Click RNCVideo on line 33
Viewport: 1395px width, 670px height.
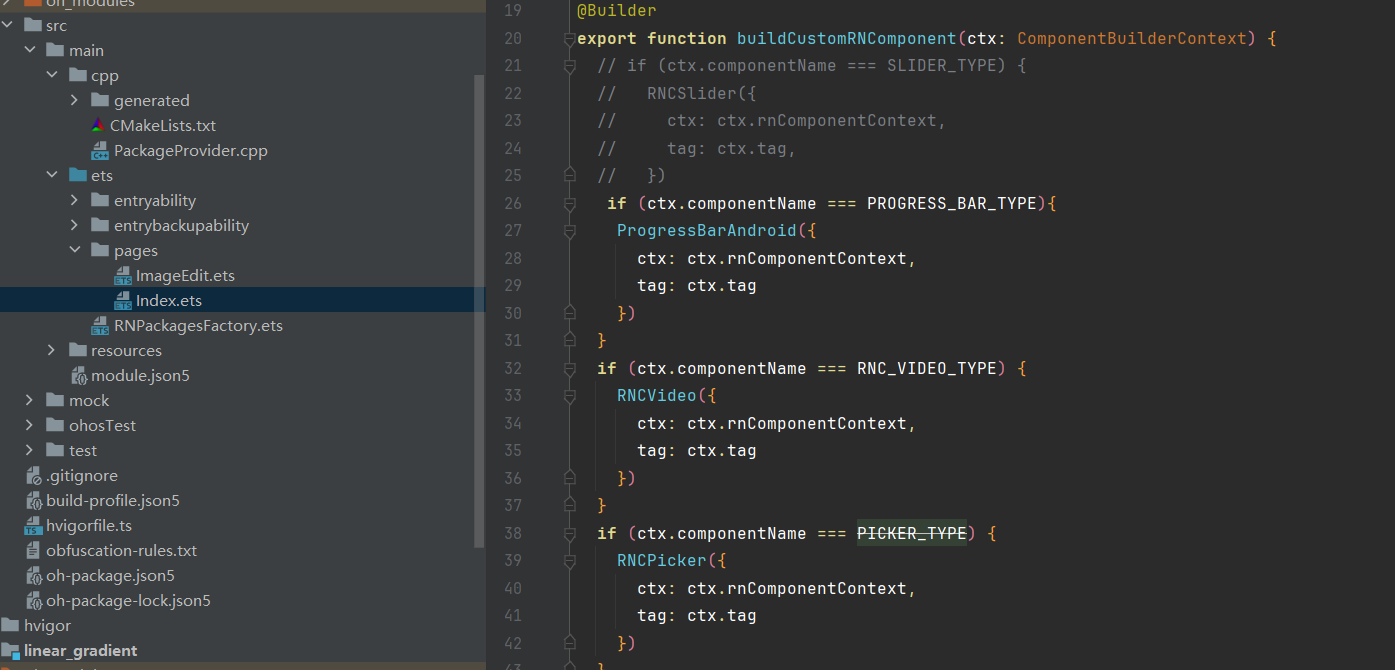point(657,396)
